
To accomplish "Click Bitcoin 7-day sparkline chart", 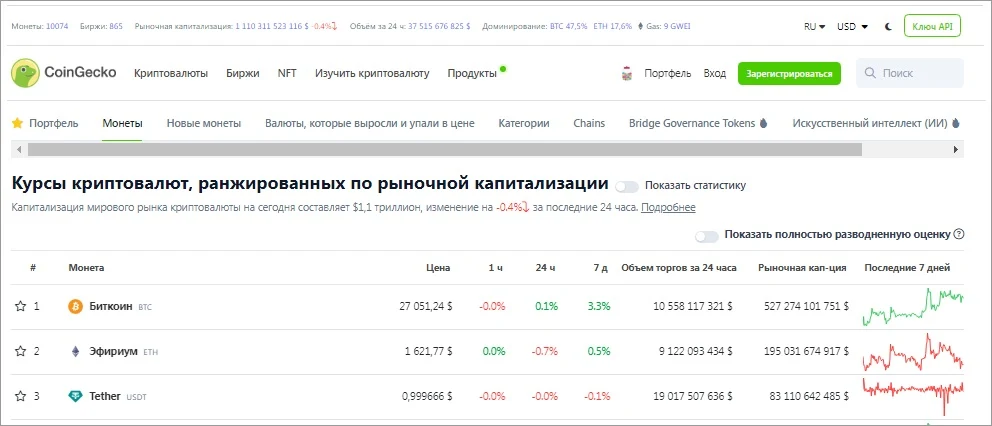I will (912, 306).
